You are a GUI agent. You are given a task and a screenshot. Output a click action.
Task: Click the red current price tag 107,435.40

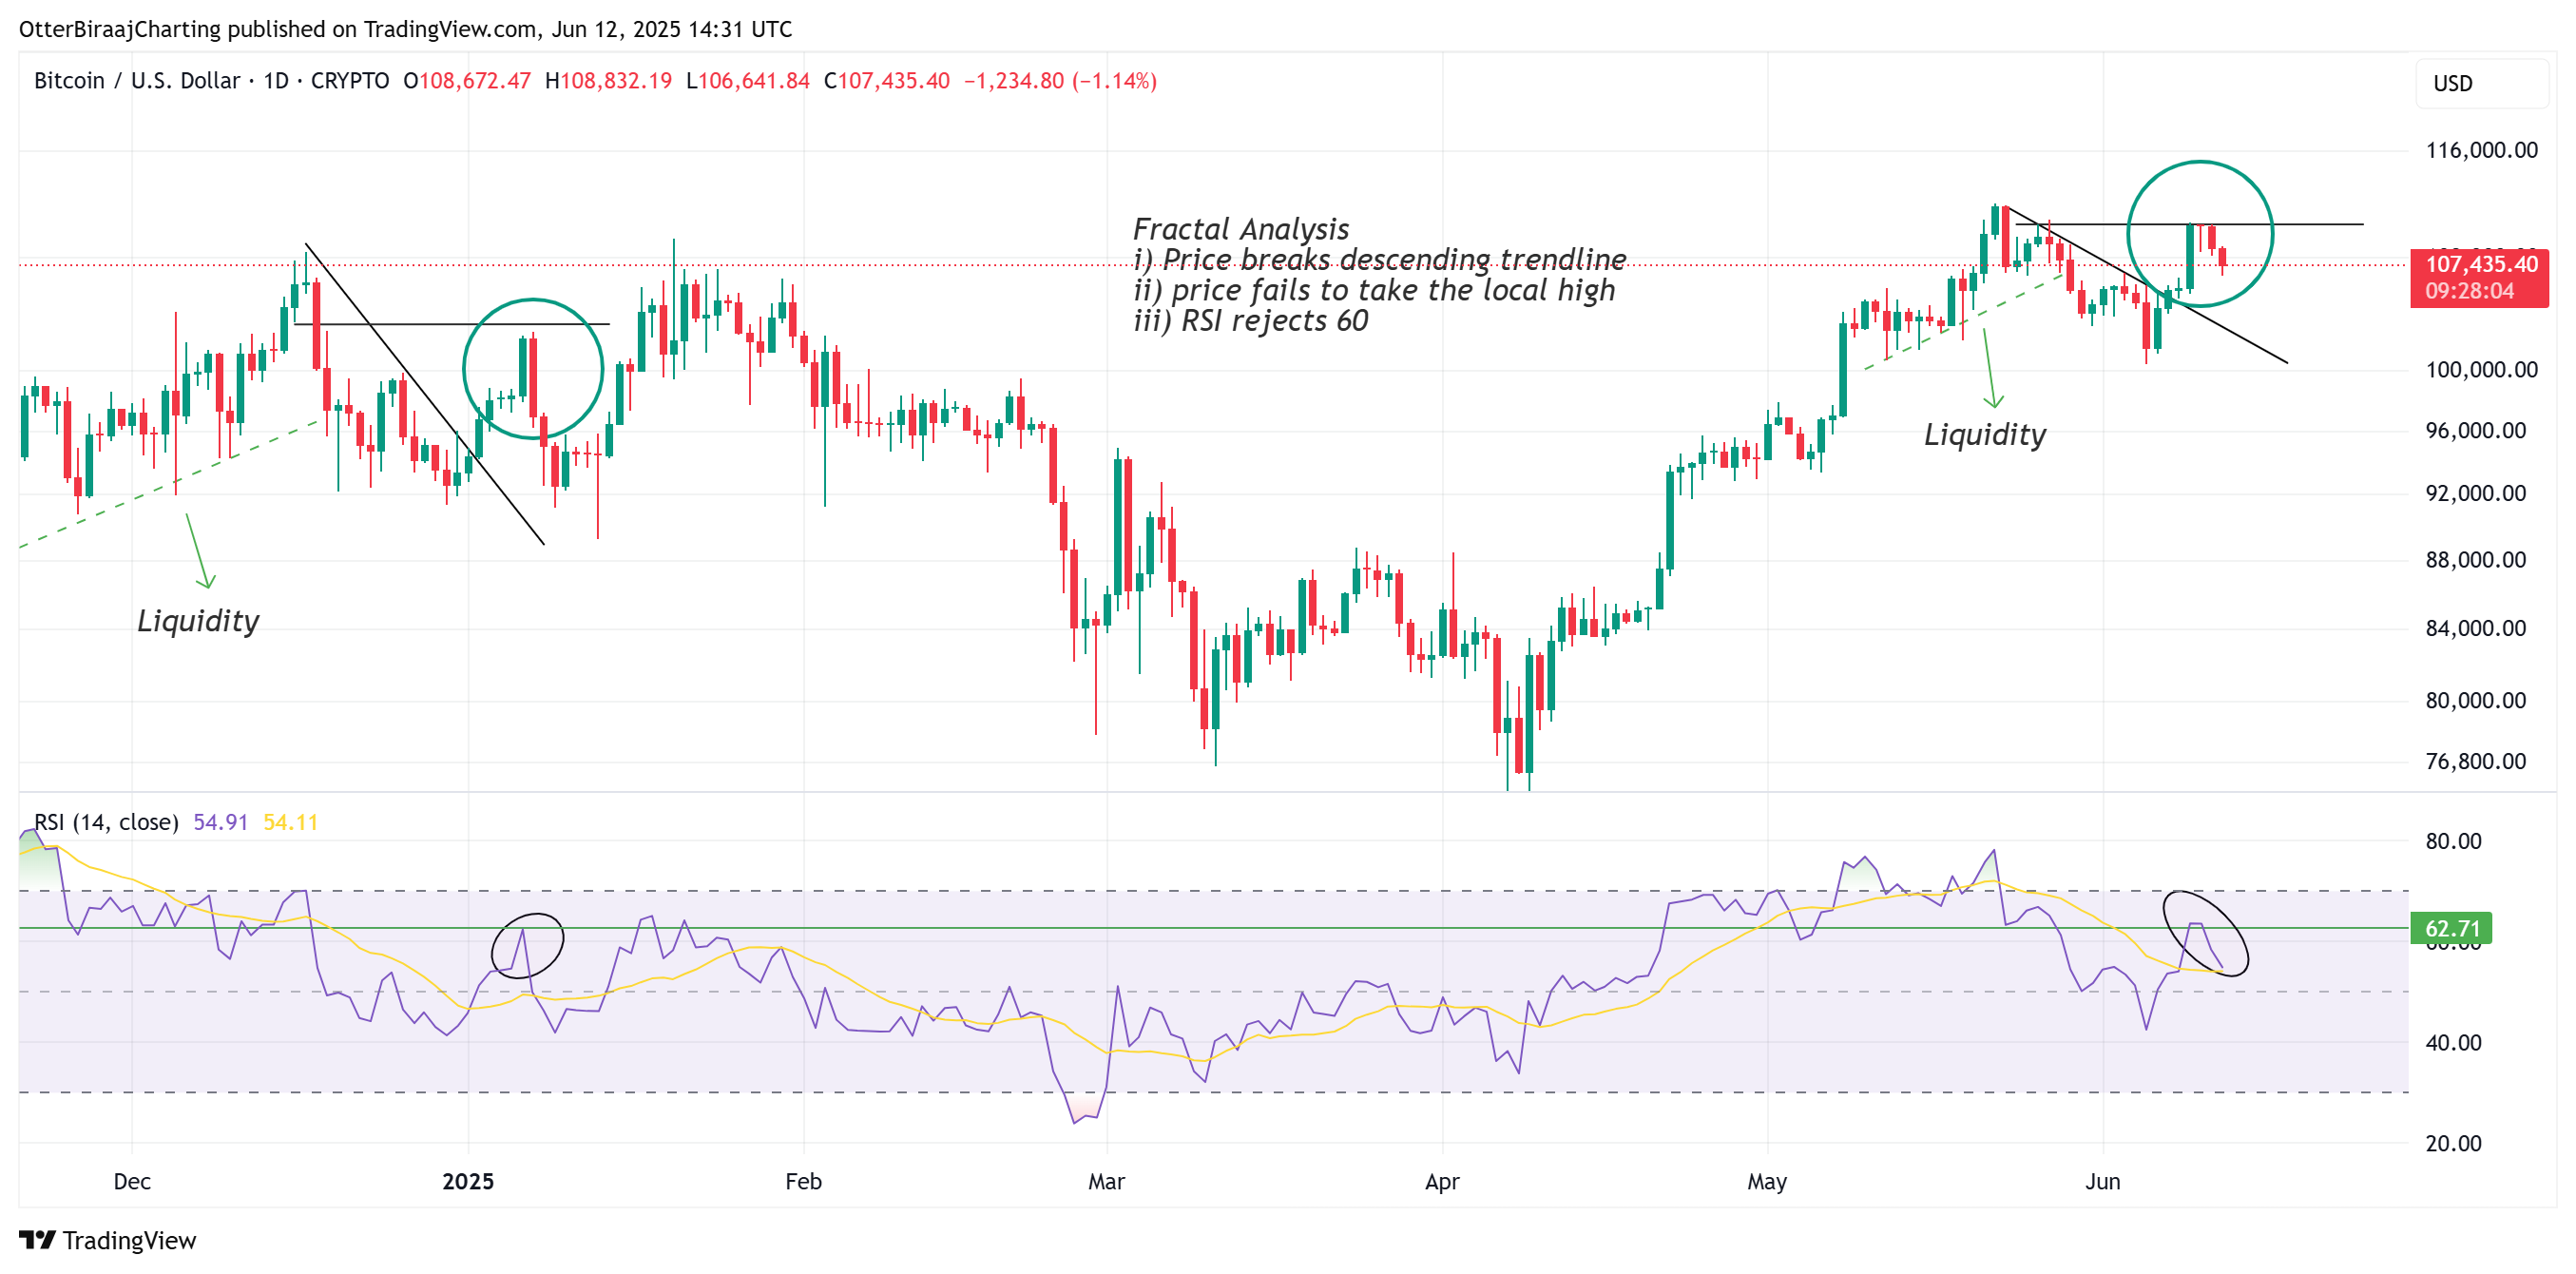(x=2480, y=263)
